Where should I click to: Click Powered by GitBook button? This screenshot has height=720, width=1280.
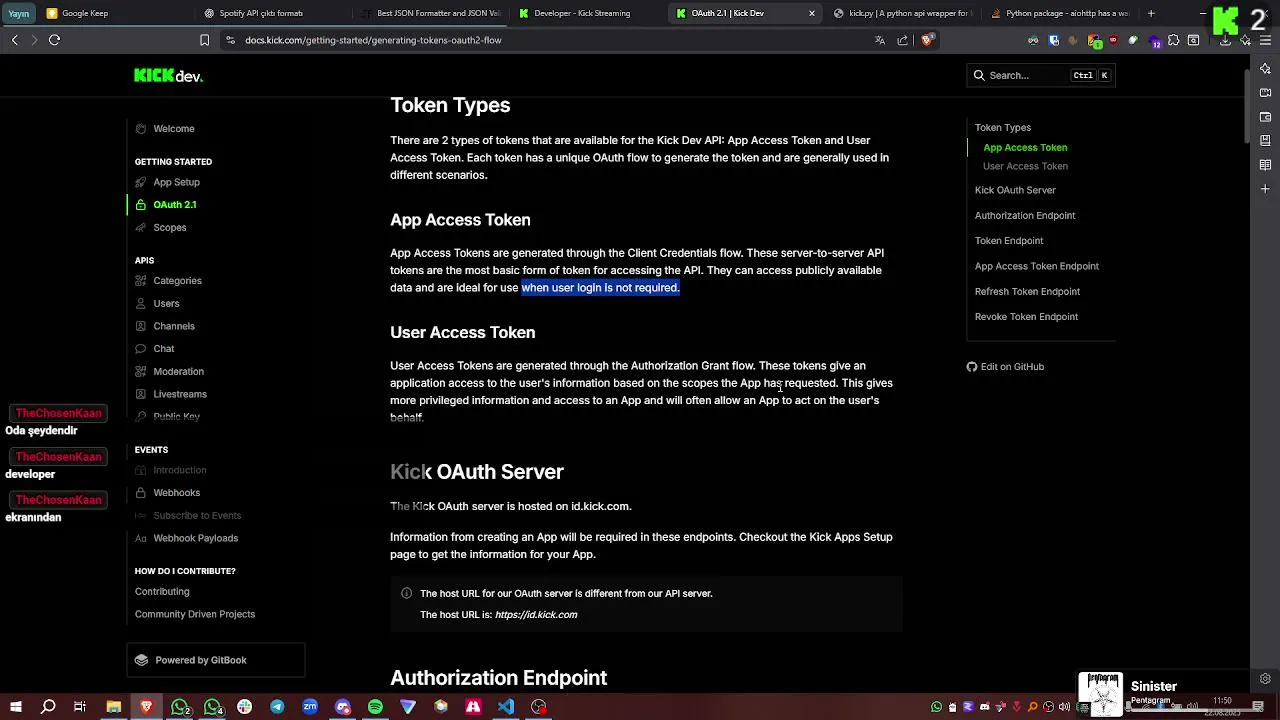215,660
